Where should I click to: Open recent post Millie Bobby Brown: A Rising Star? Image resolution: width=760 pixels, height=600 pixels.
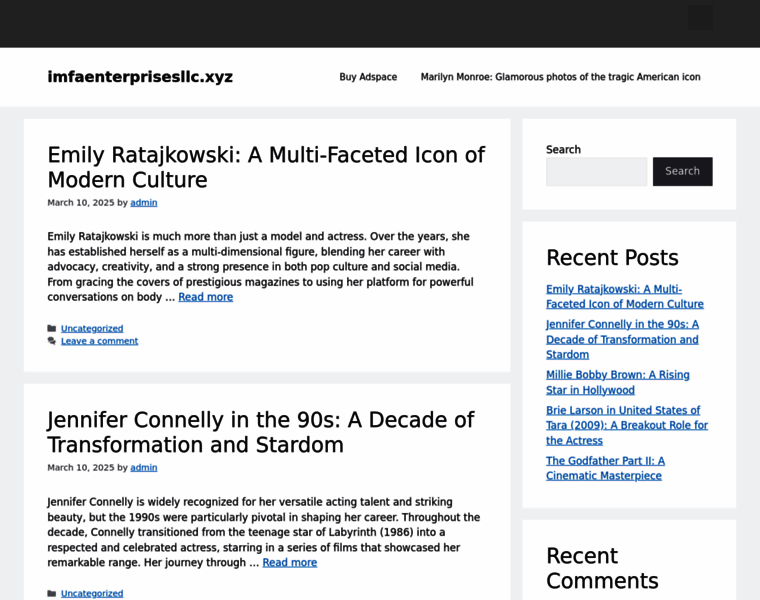pos(618,382)
